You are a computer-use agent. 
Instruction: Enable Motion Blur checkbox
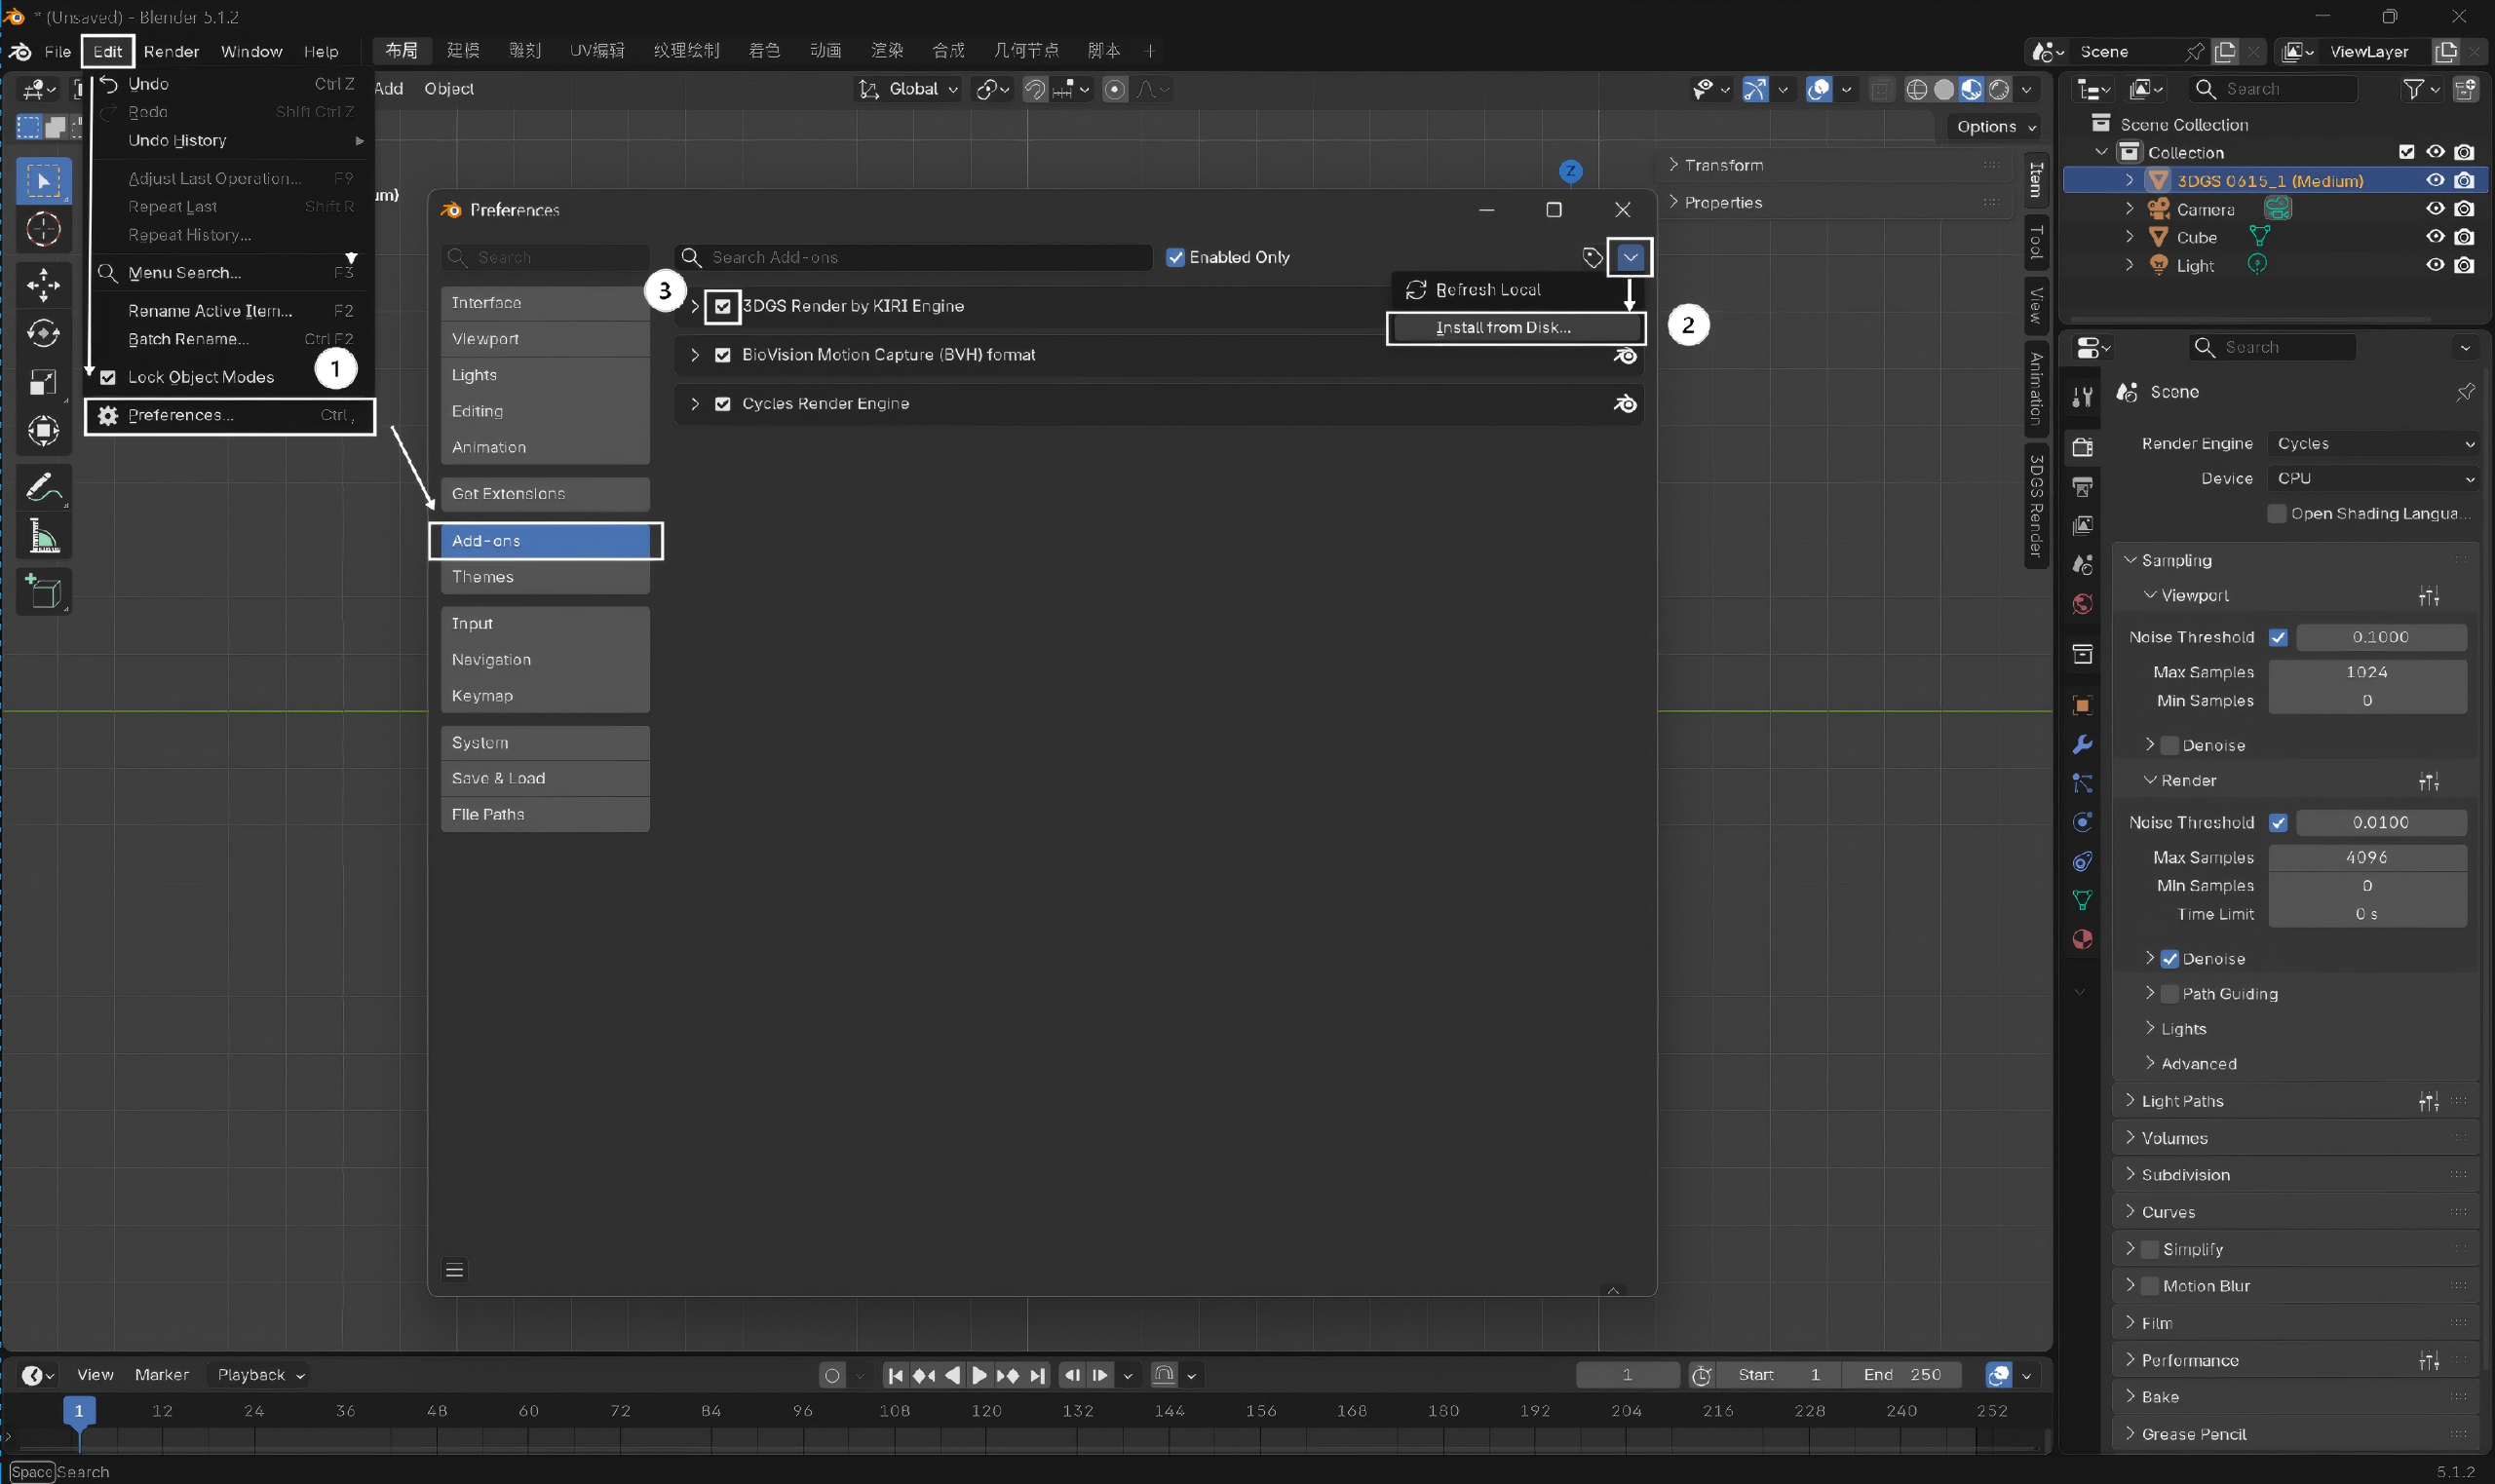pyautogui.click(x=2150, y=1286)
